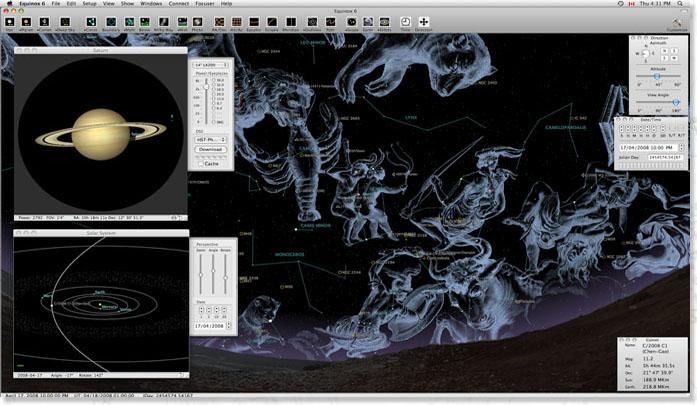Adjust the View Angle slider
The height and width of the screenshot is (405, 697).
(676, 102)
